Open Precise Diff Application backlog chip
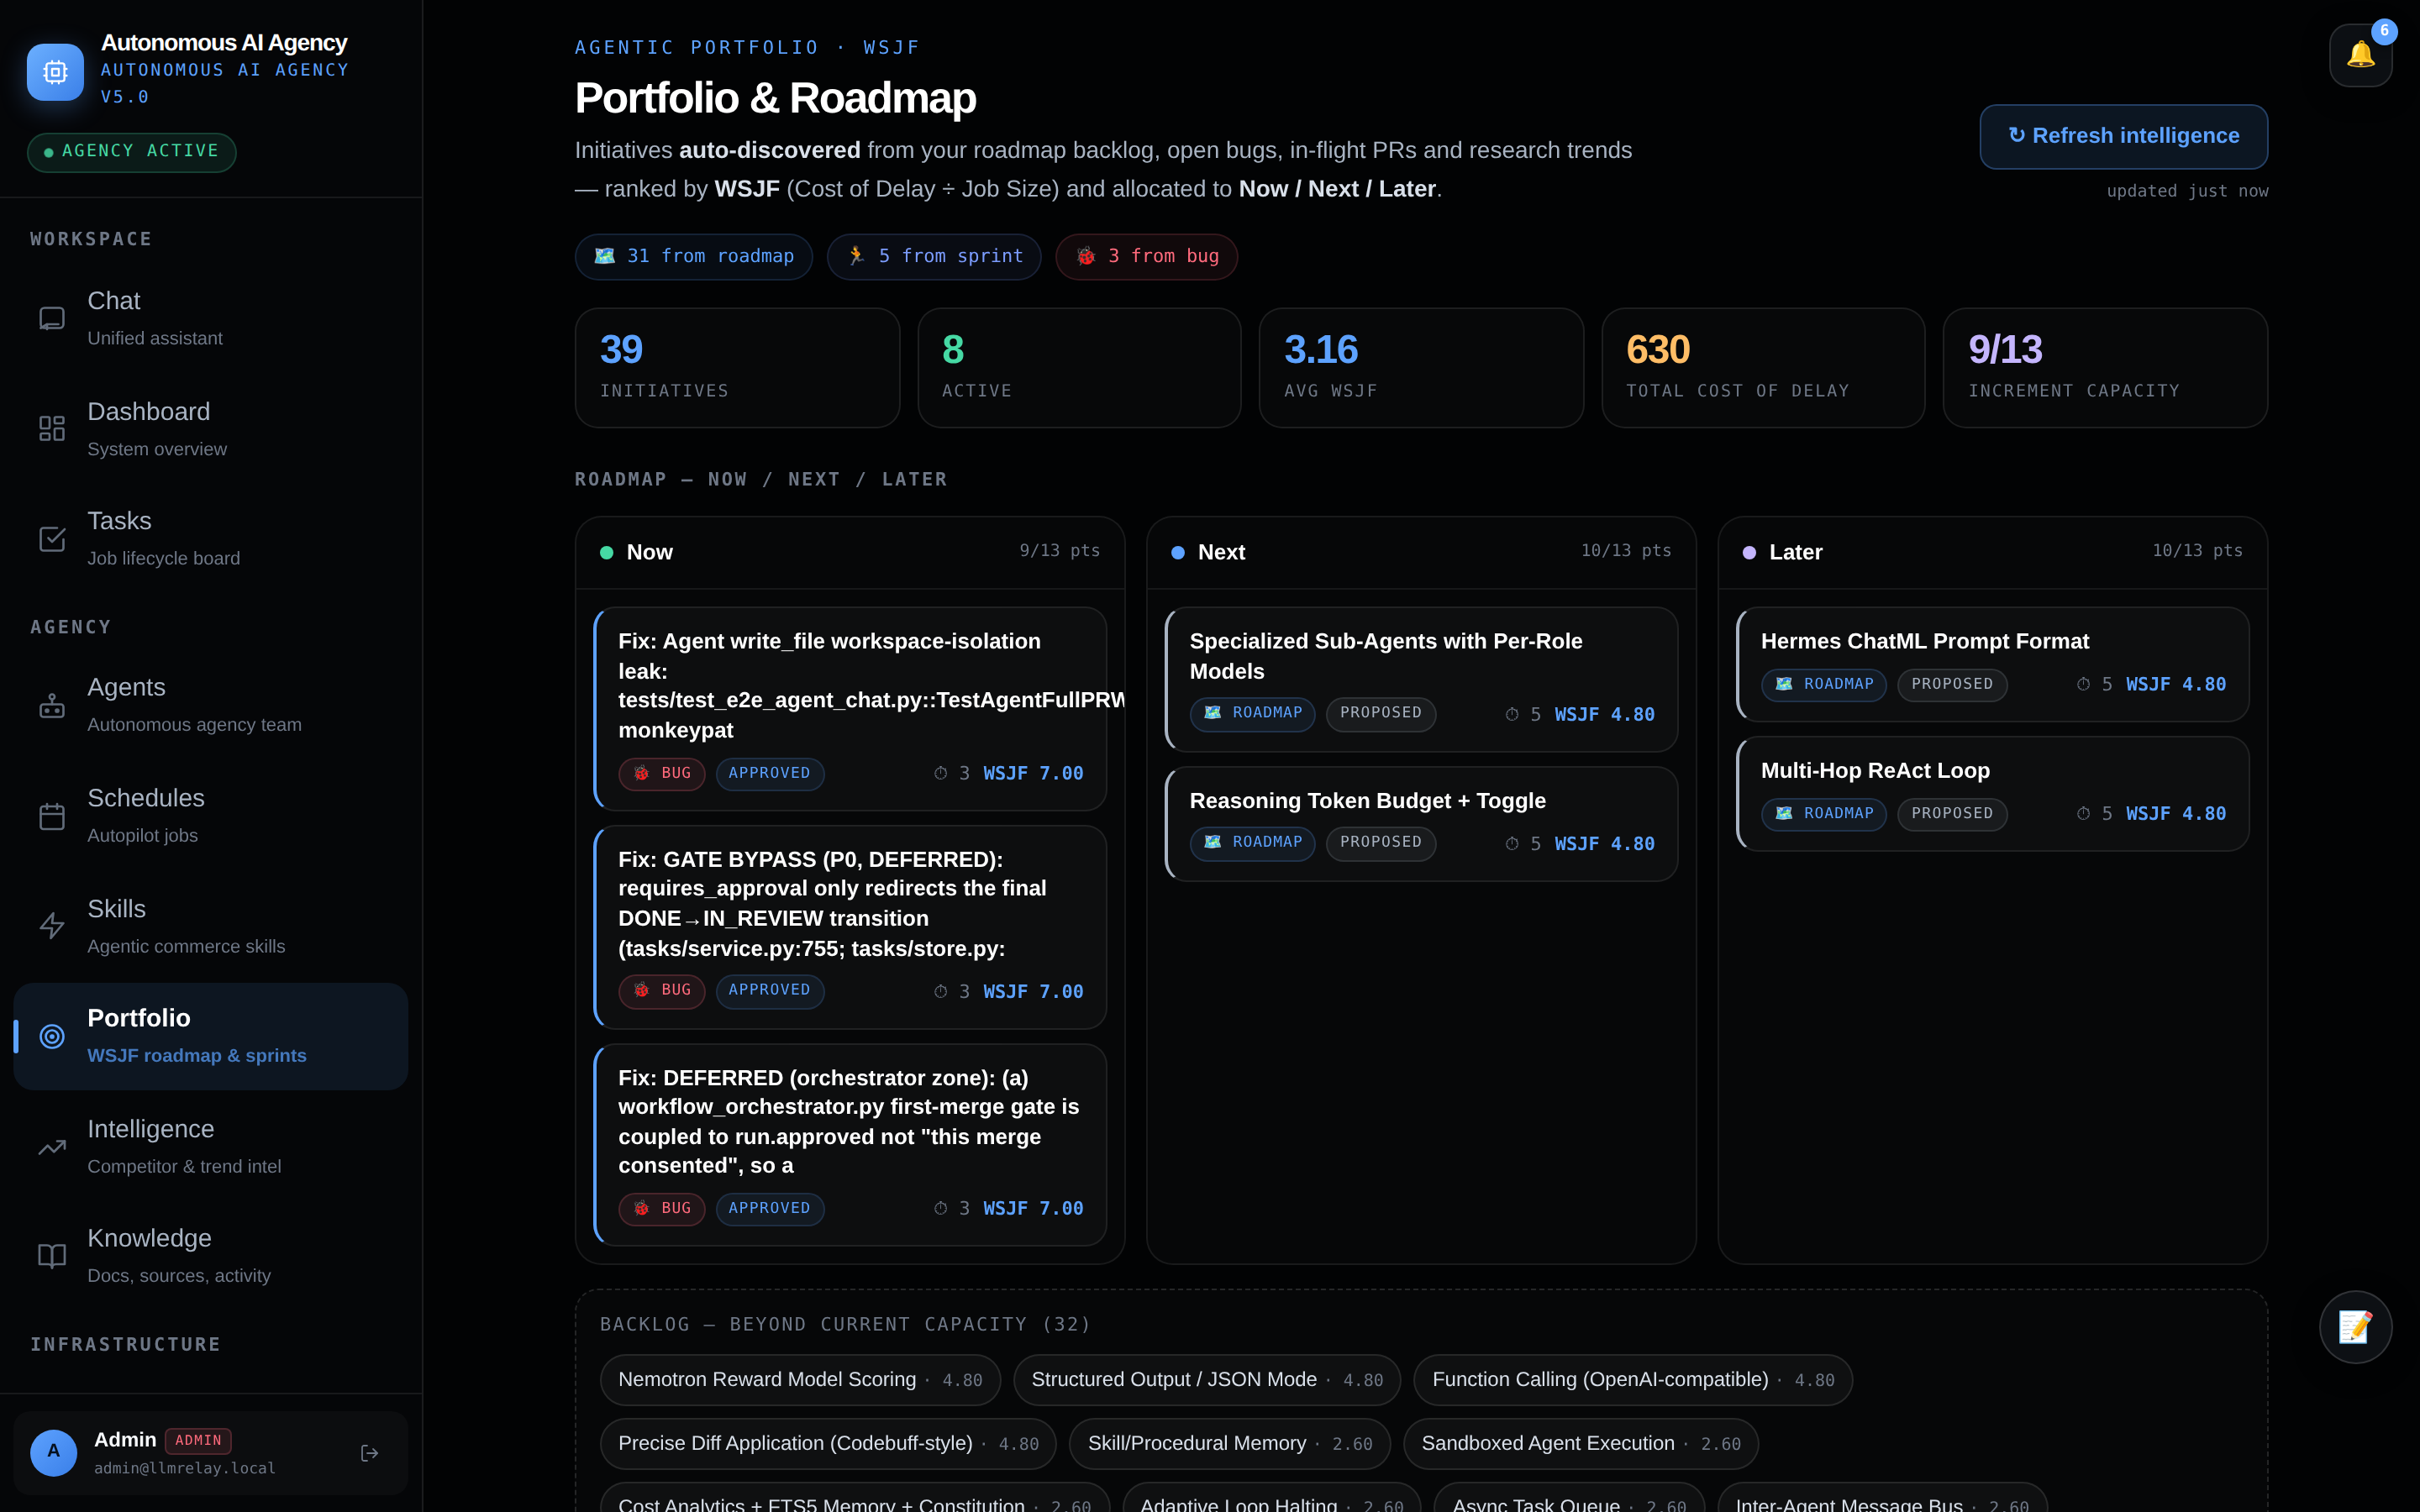Image resolution: width=2420 pixels, height=1512 pixels. tap(828, 1444)
